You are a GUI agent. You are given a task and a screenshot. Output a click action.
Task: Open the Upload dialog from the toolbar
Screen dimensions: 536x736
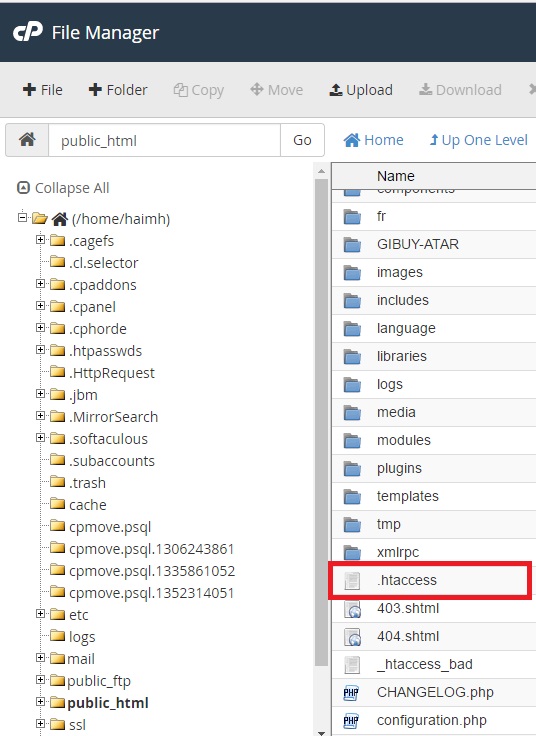coord(361,90)
